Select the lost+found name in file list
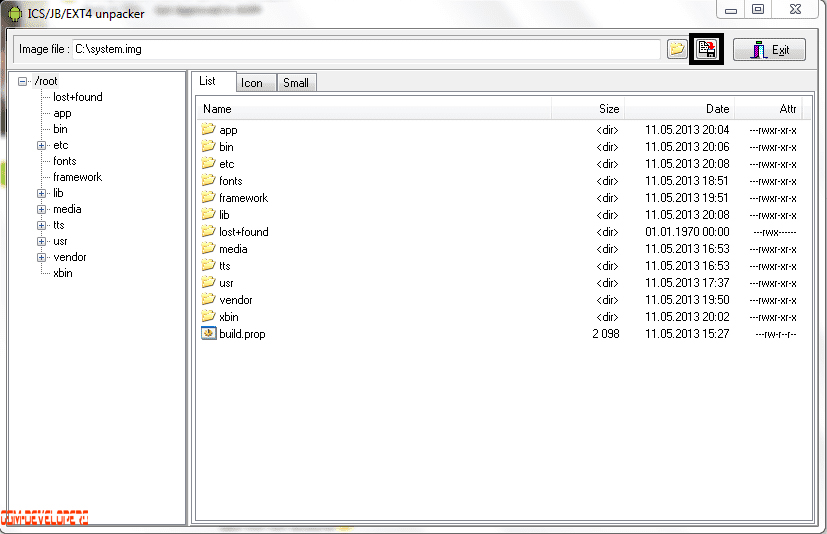 [244, 232]
